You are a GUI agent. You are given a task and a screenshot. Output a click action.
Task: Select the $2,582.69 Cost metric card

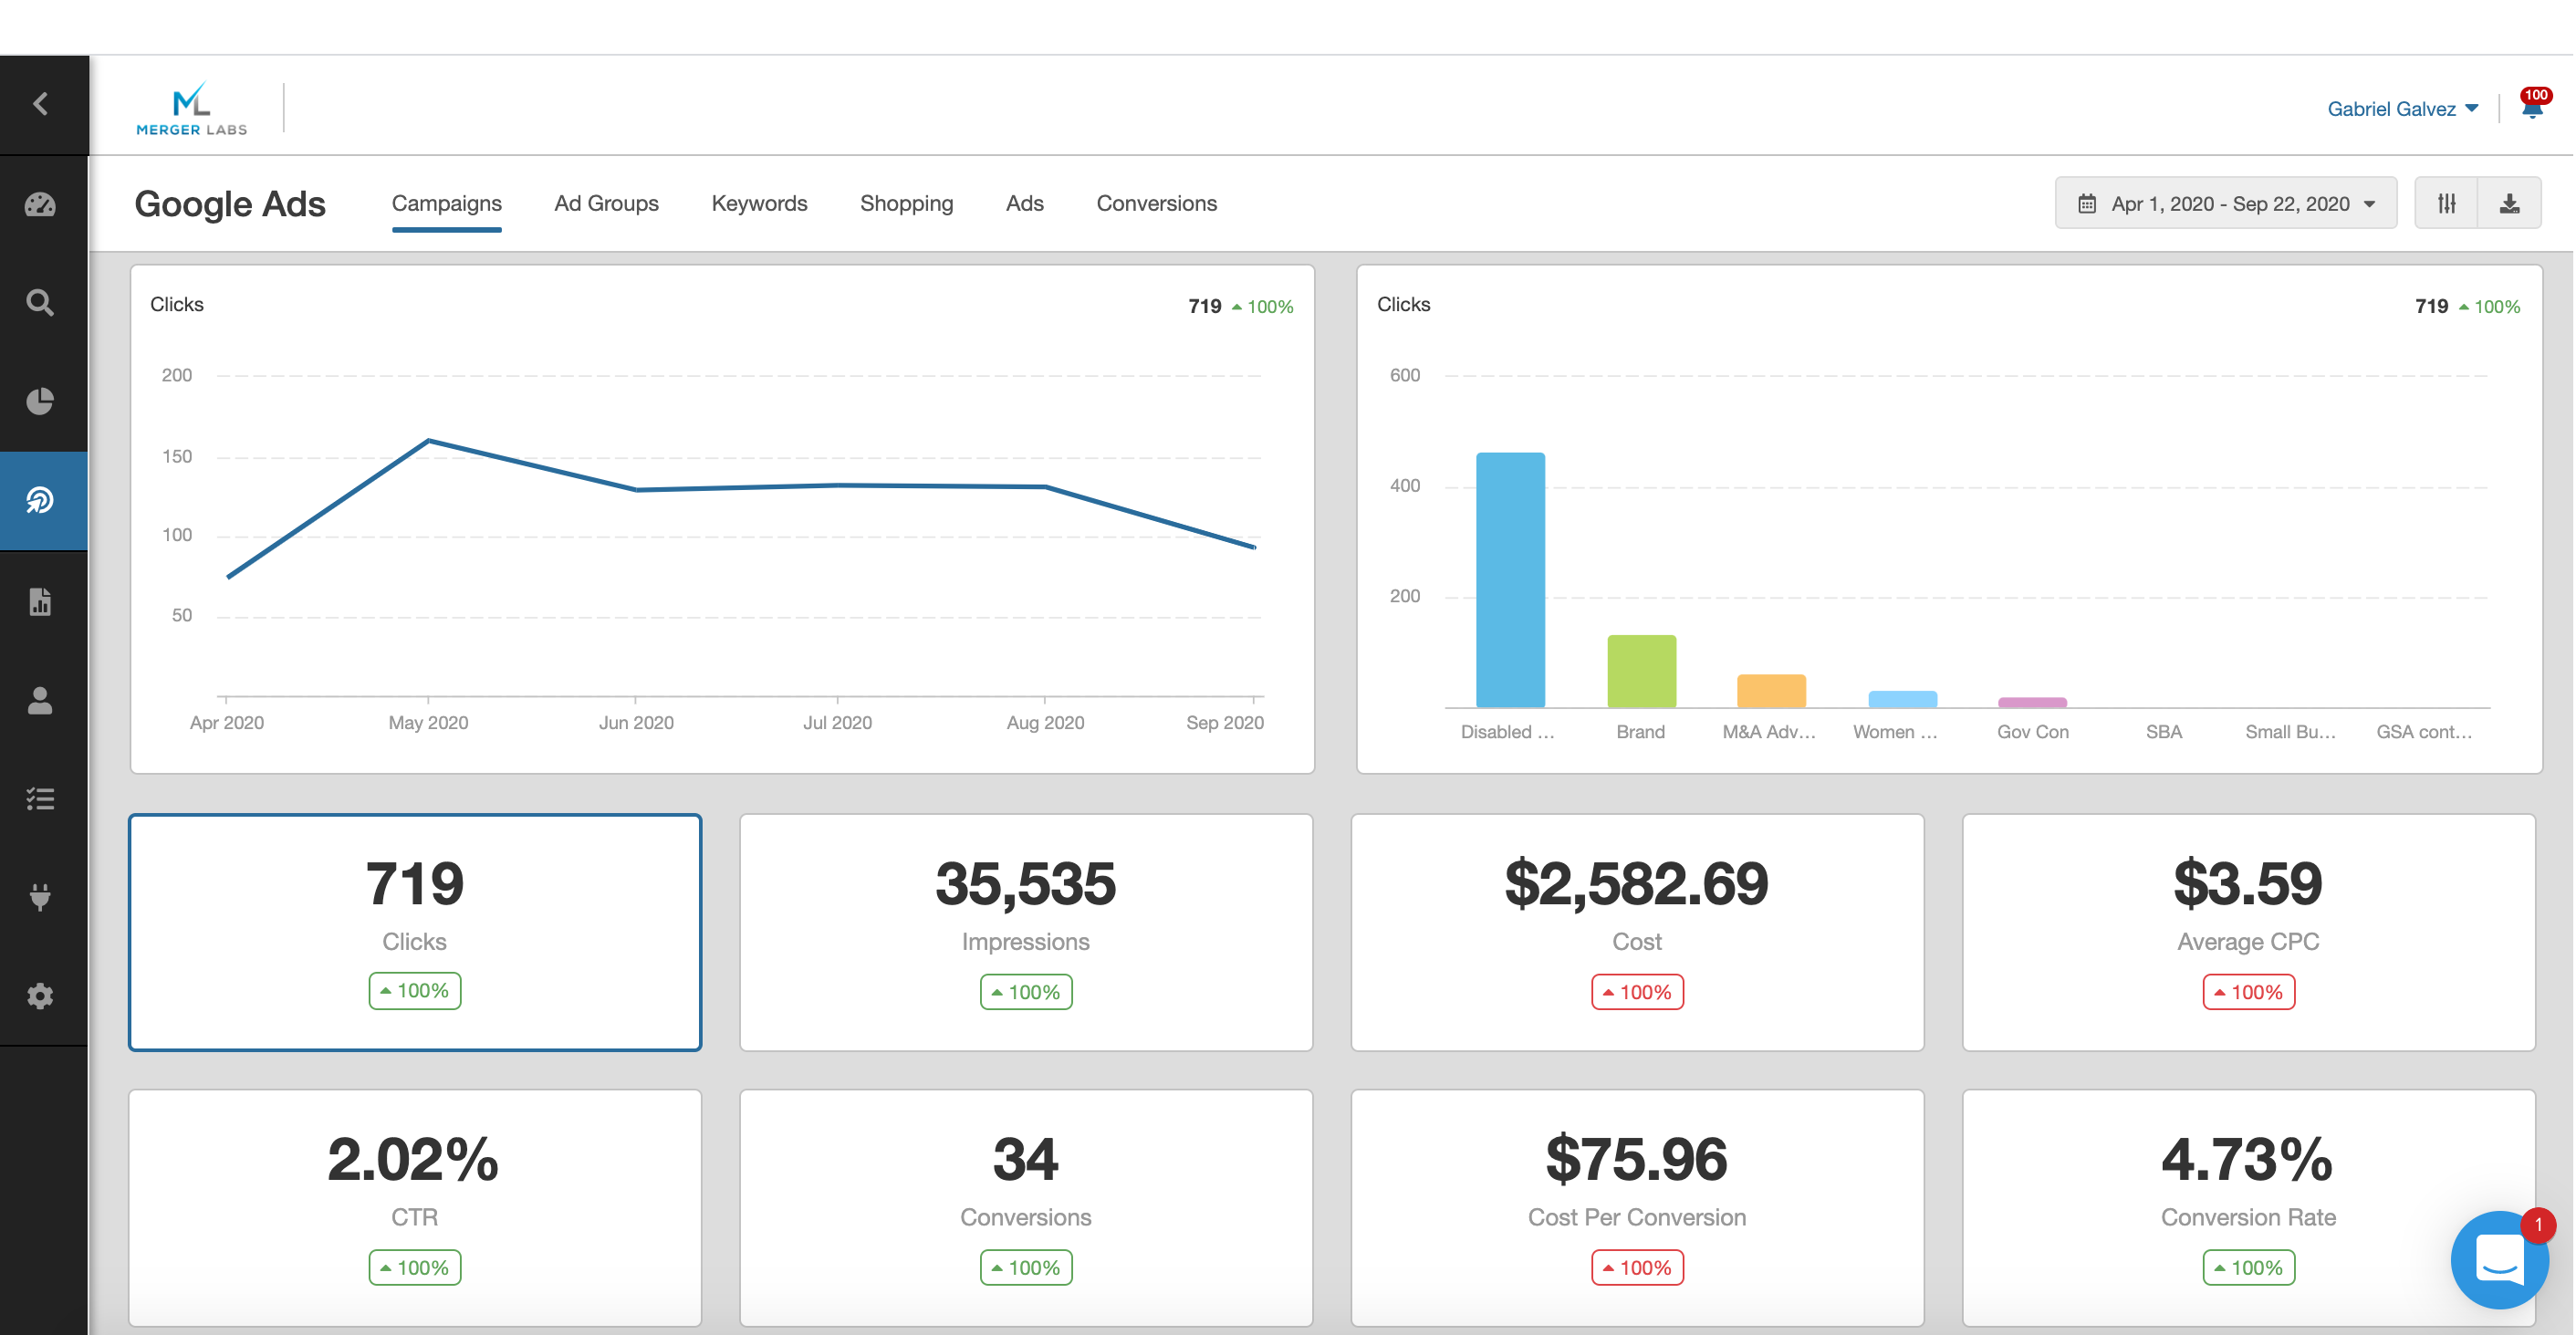pyautogui.click(x=1637, y=932)
